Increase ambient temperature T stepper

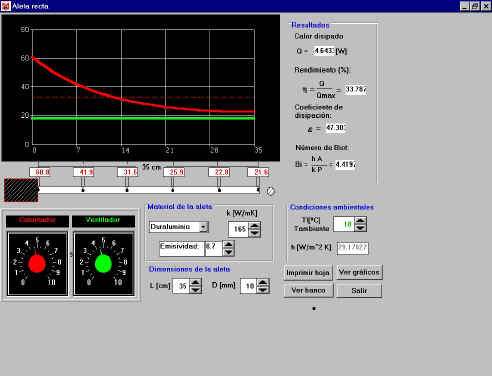360,220
